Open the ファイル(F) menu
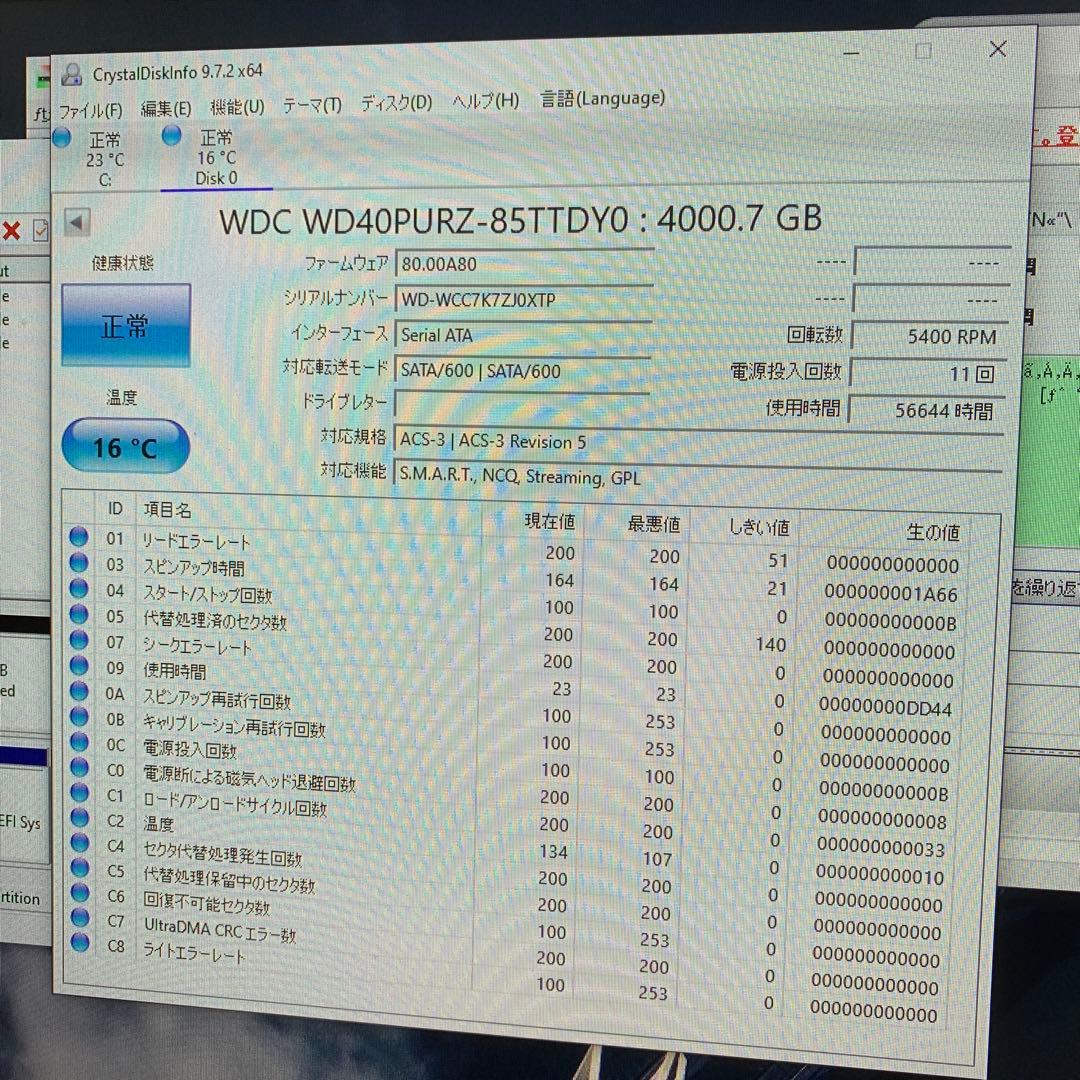The image size is (1080, 1080). click(90, 111)
